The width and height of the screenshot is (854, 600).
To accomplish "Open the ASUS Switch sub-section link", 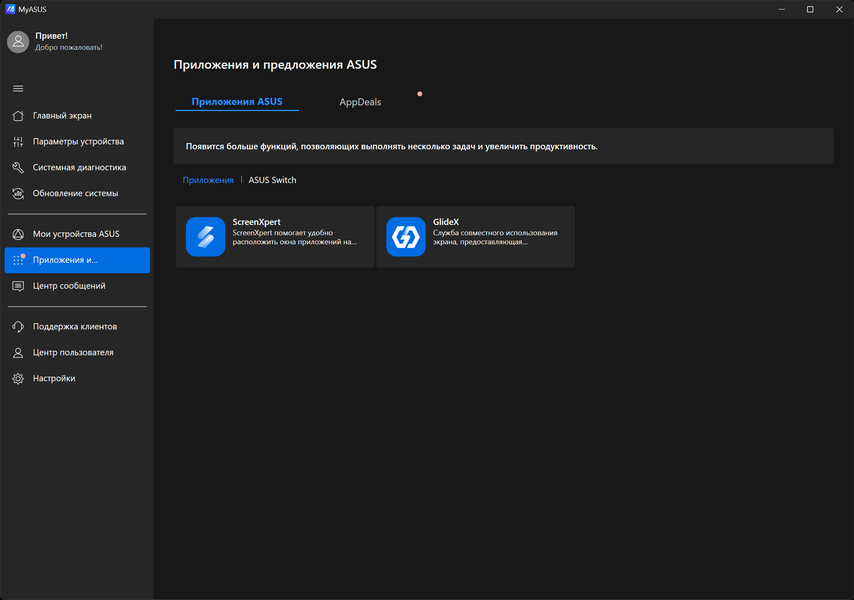I will click(272, 180).
